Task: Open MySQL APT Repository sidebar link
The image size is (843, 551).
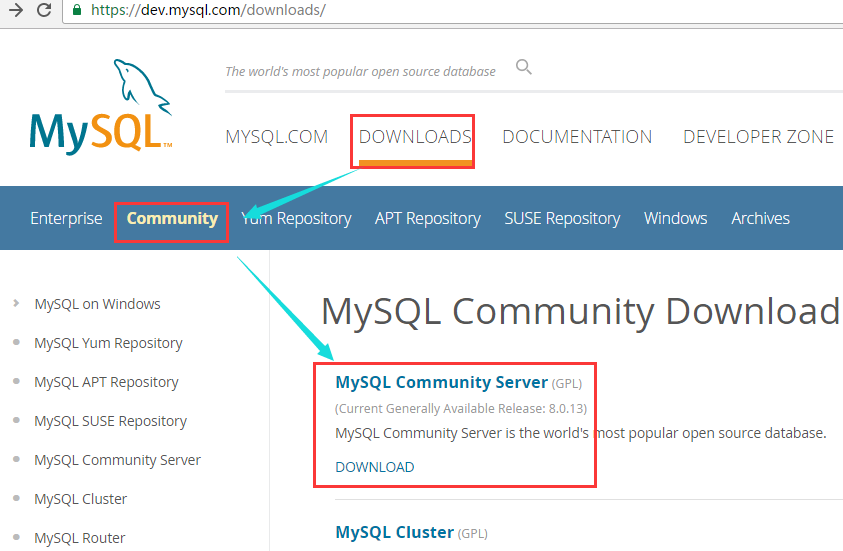Action: (106, 382)
